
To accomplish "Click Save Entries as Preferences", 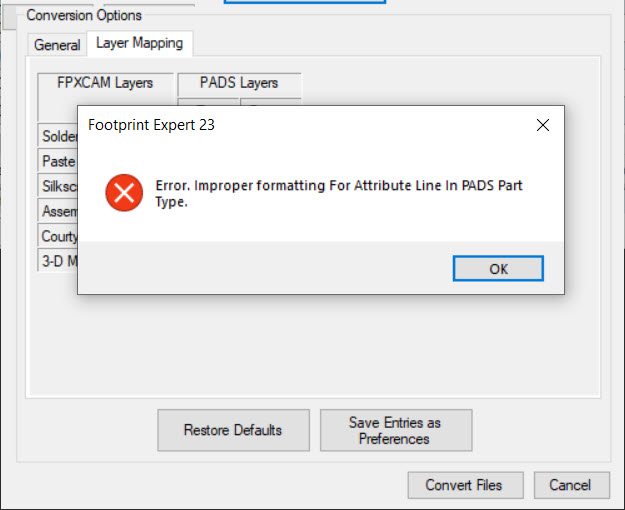I will (396, 430).
